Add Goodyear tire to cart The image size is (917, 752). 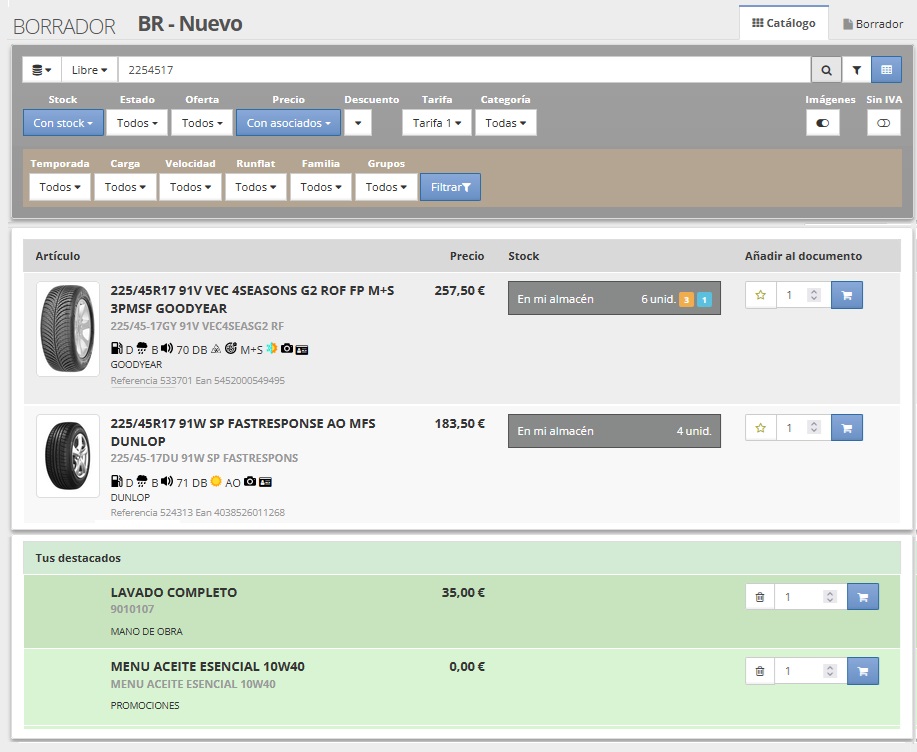click(x=847, y=295)
